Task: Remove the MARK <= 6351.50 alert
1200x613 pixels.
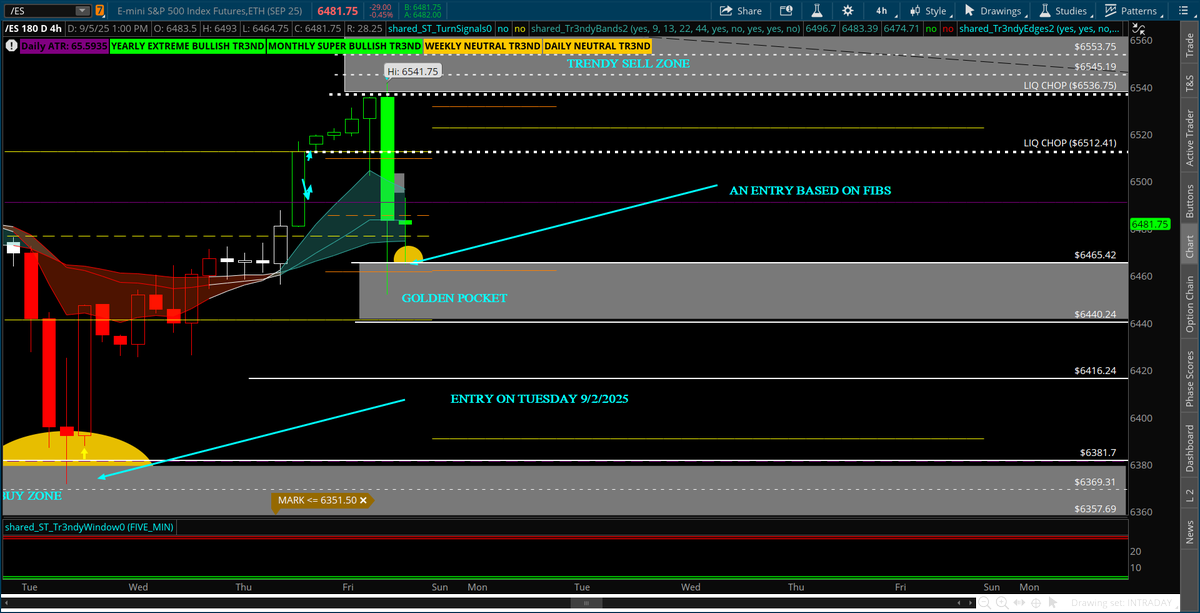Action: point(363,500)
